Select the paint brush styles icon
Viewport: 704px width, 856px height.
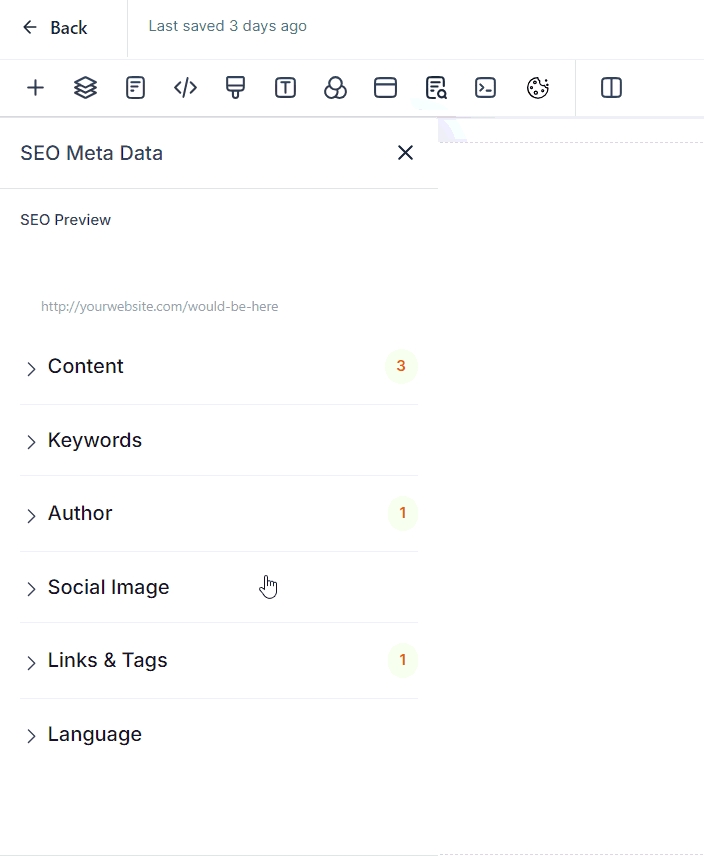click(x=235, y=88)
